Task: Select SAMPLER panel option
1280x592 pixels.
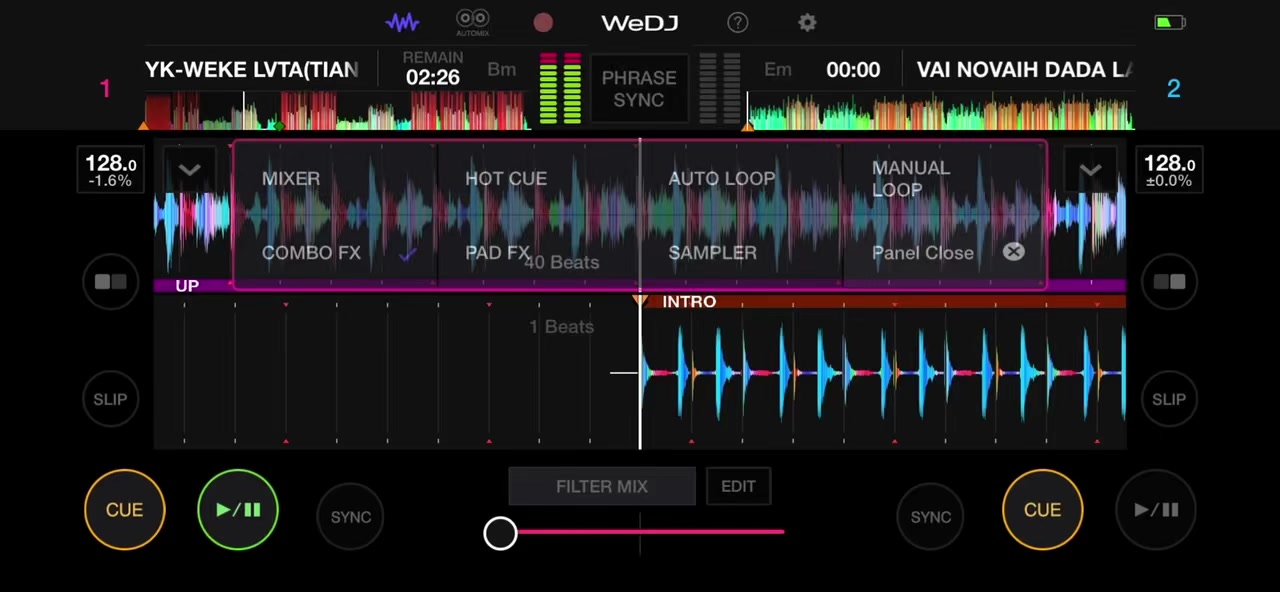Action: [712, 252]
